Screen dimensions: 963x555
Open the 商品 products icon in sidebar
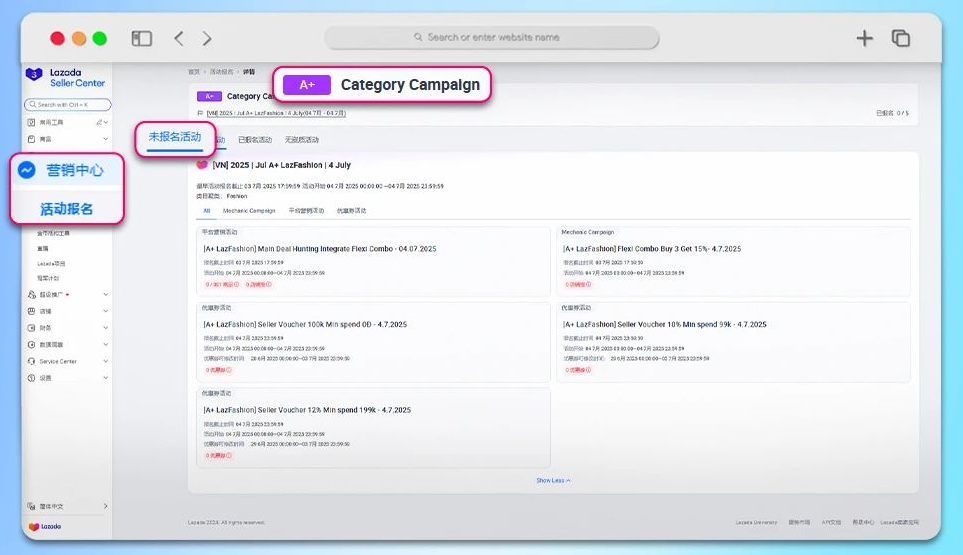[31, 139]
